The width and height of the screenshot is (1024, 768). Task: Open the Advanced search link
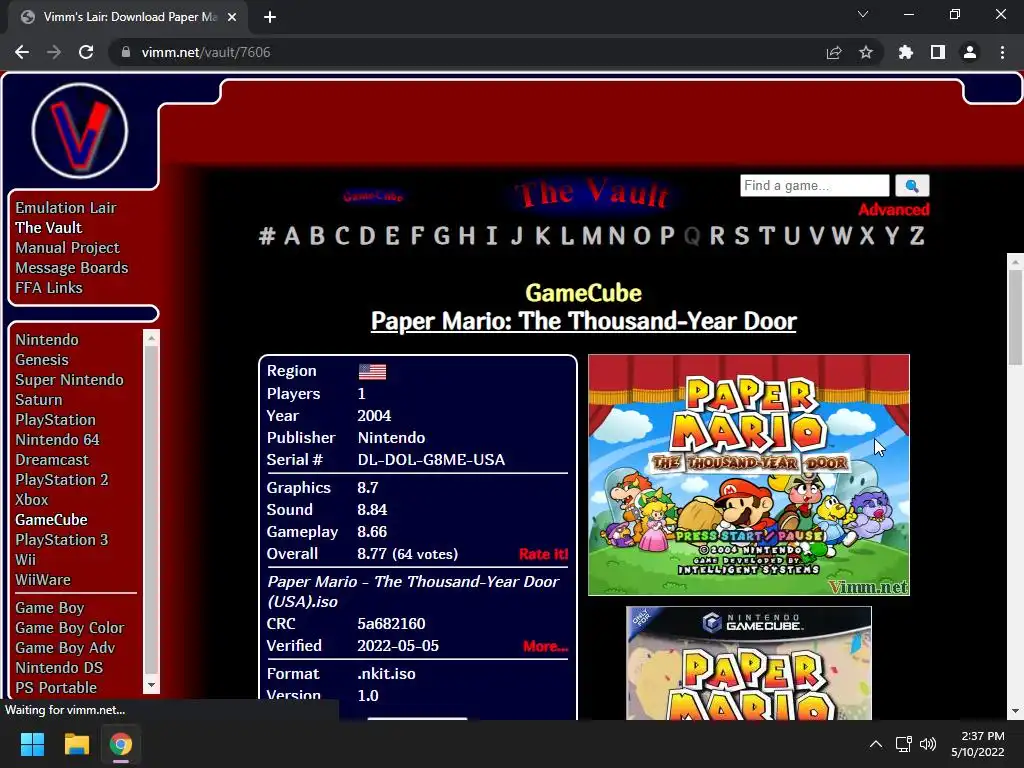tap(893, 210)
